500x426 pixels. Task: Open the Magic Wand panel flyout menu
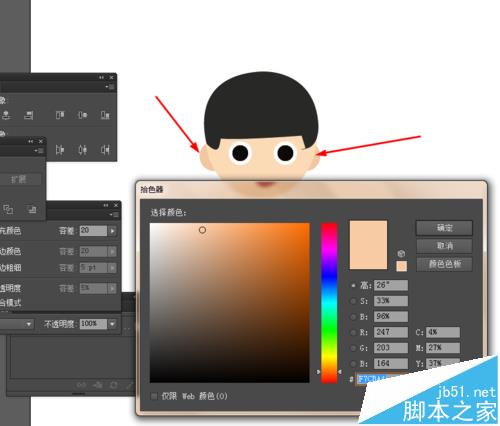tap(114, 215)
